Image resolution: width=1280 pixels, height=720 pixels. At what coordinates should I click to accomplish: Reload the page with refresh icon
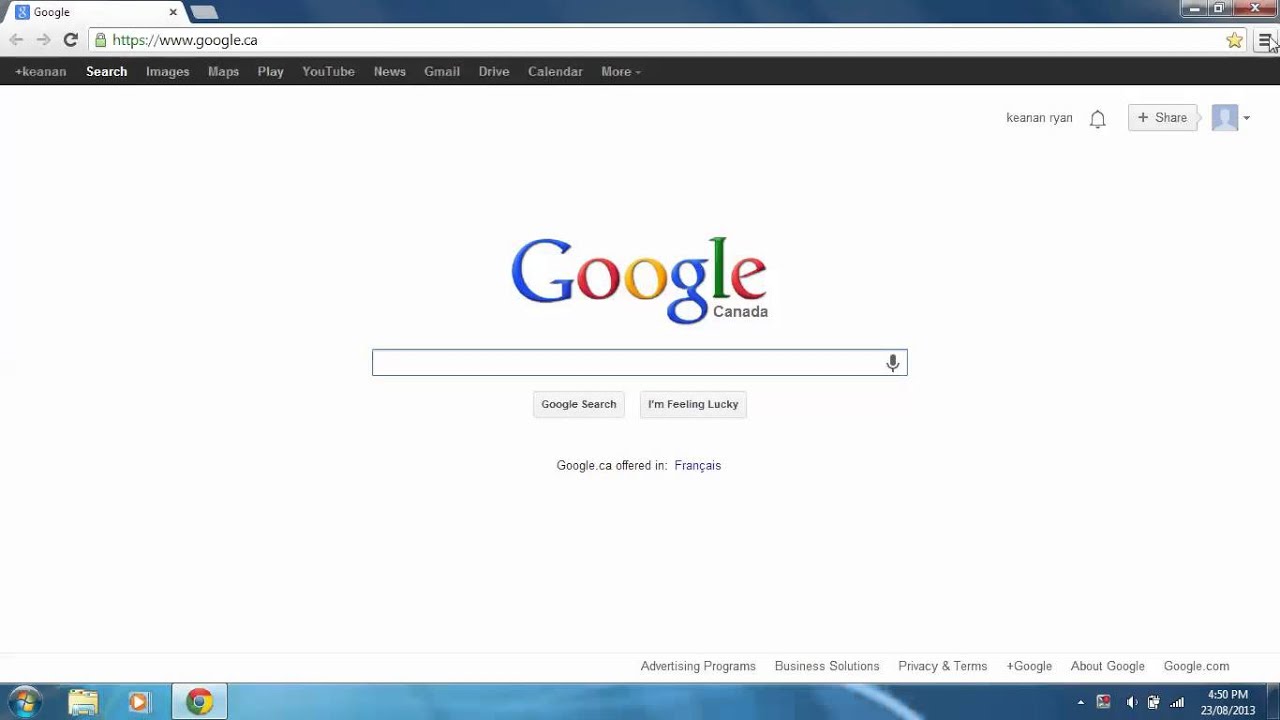(x=70, y=40)
